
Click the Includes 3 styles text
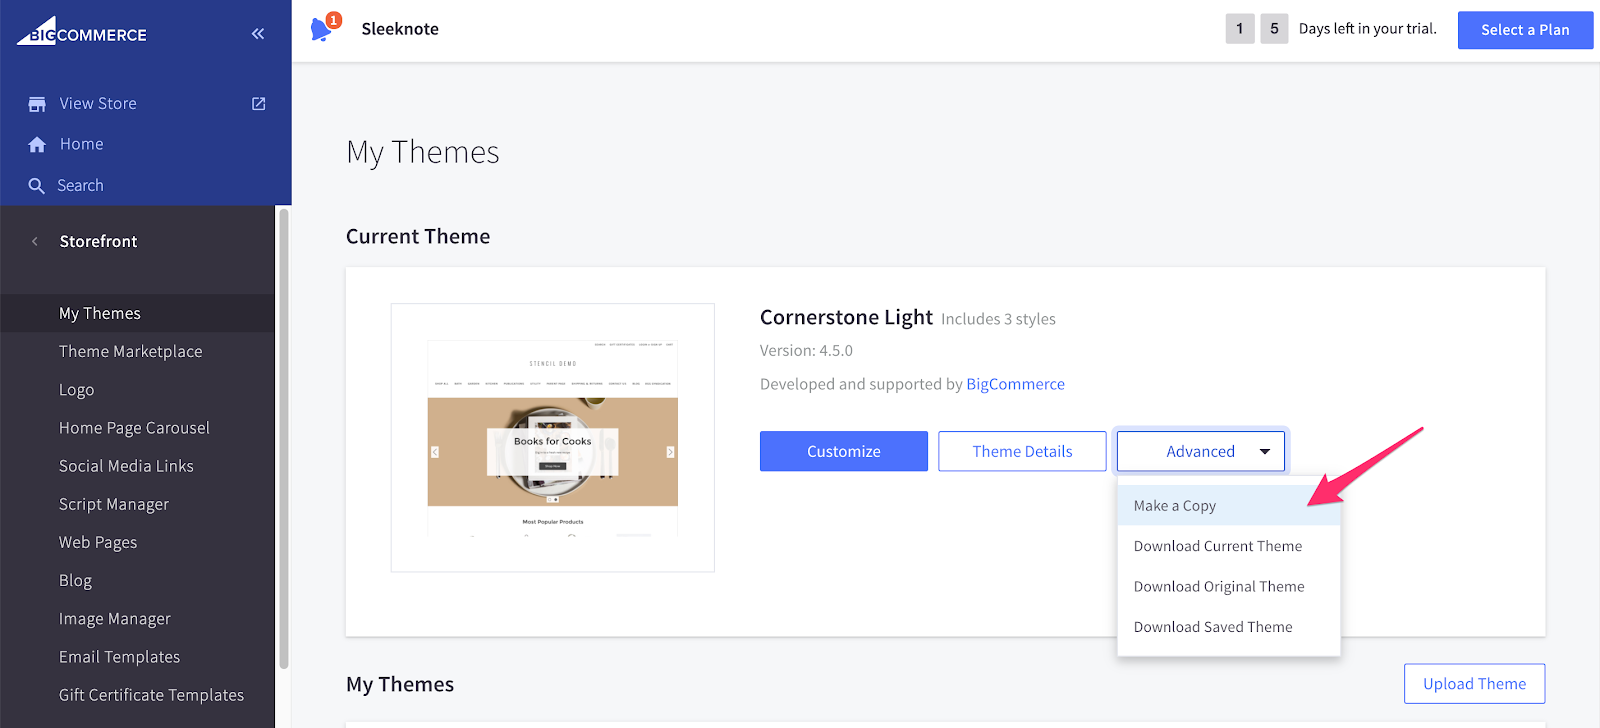click(x=998, y=319)
